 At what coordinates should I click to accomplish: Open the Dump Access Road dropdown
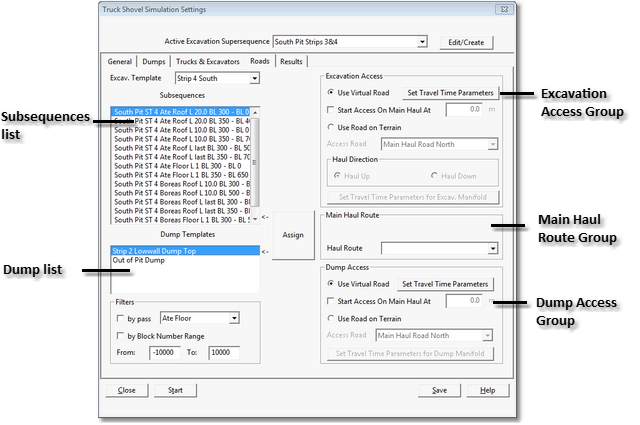(x=487, y=335)
